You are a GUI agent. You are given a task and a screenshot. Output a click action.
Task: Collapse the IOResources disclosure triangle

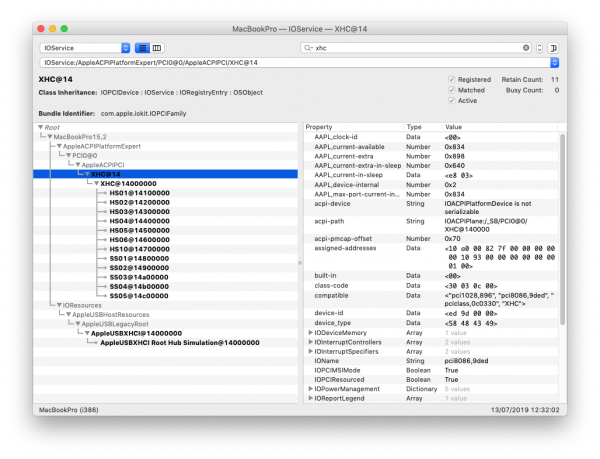click(58, 304)
